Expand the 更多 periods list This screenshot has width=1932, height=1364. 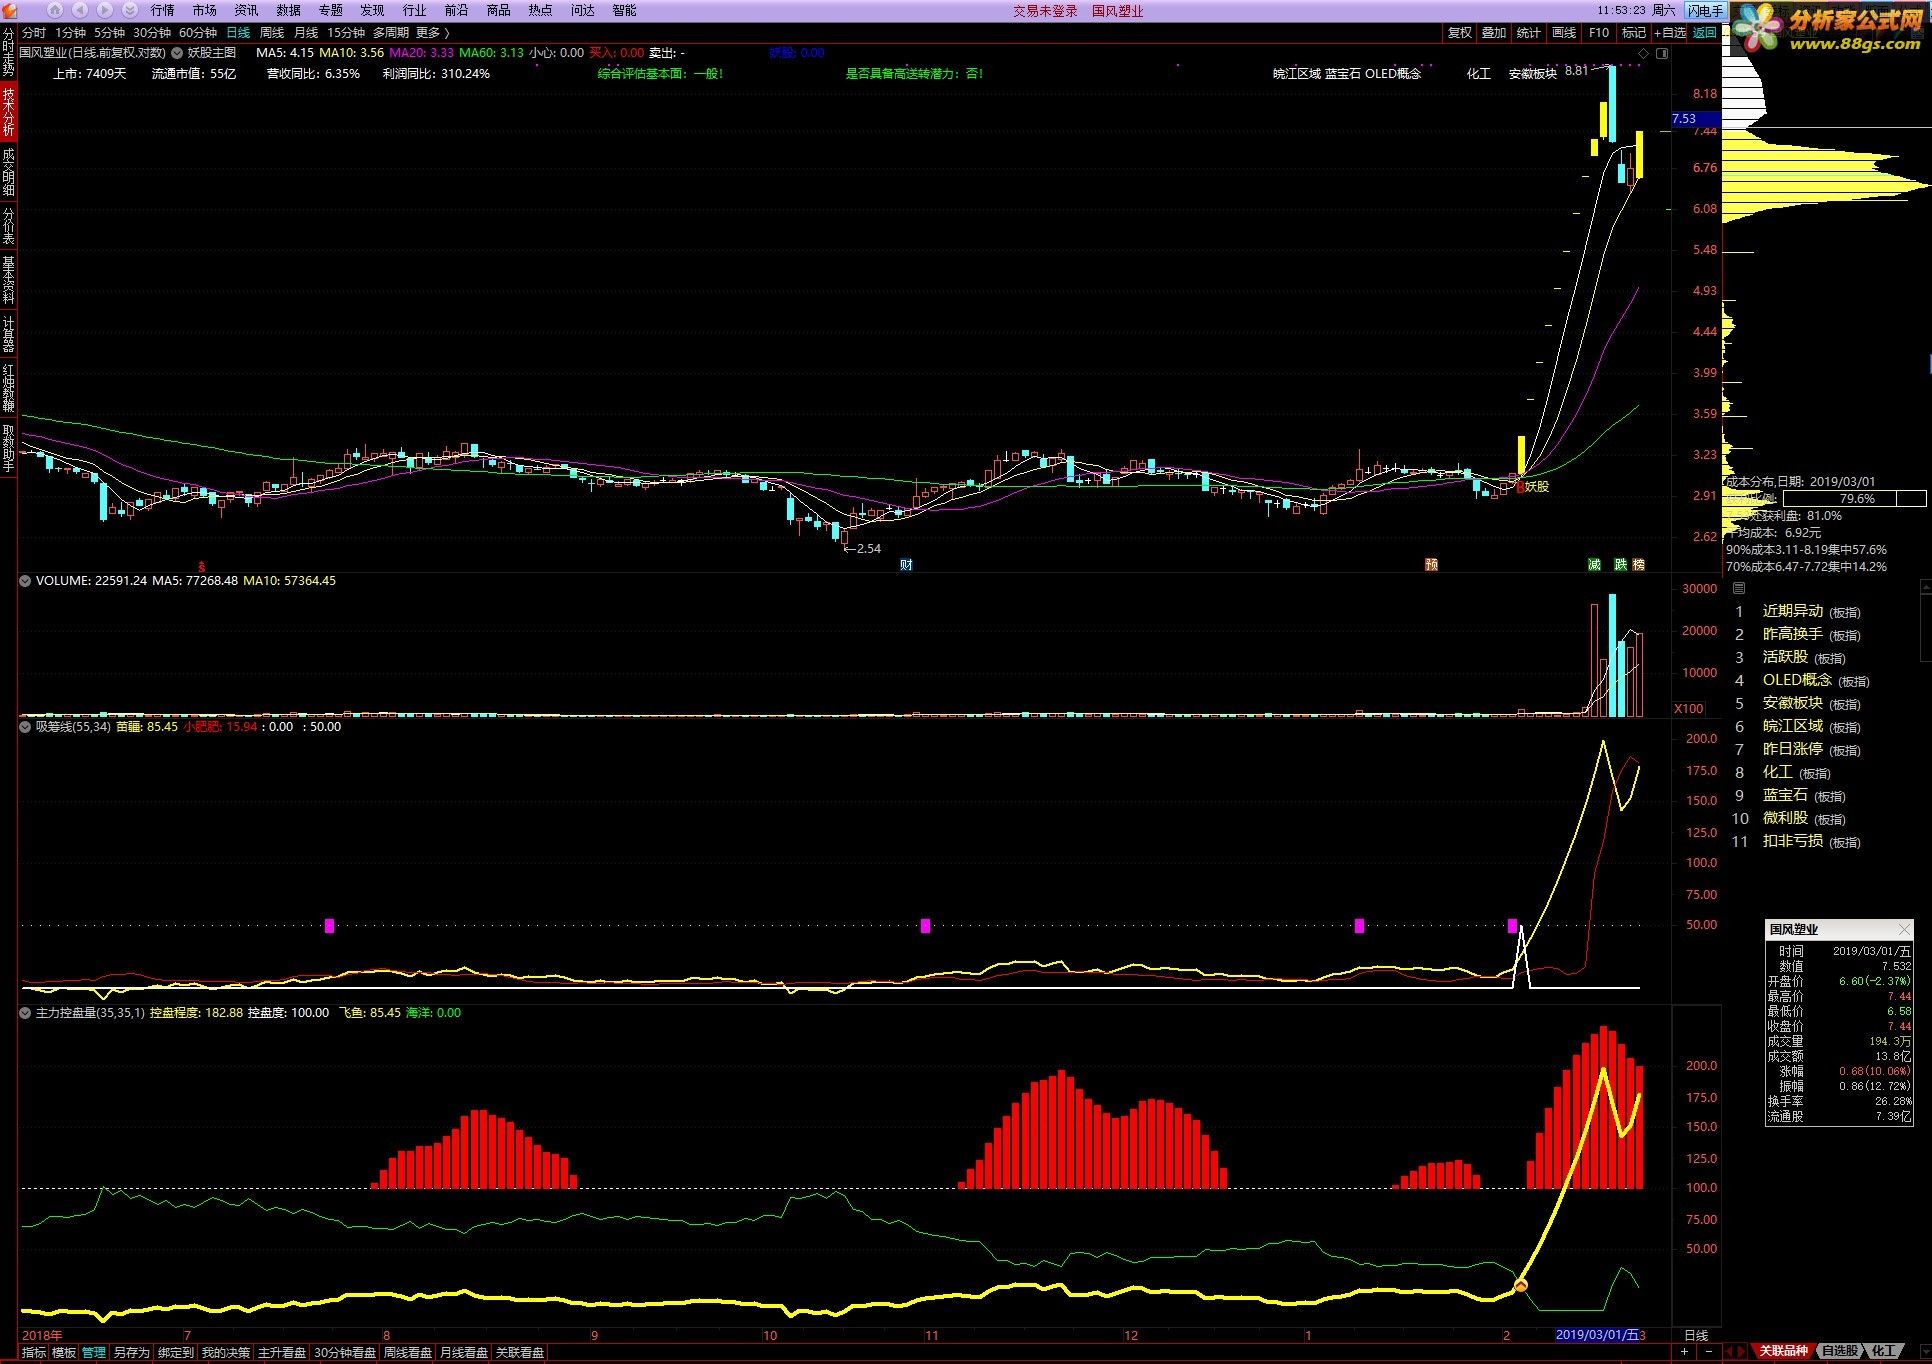pos(432,33)
